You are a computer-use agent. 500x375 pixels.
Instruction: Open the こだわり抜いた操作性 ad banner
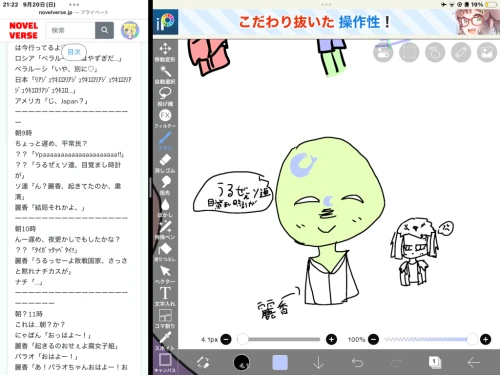326,22
